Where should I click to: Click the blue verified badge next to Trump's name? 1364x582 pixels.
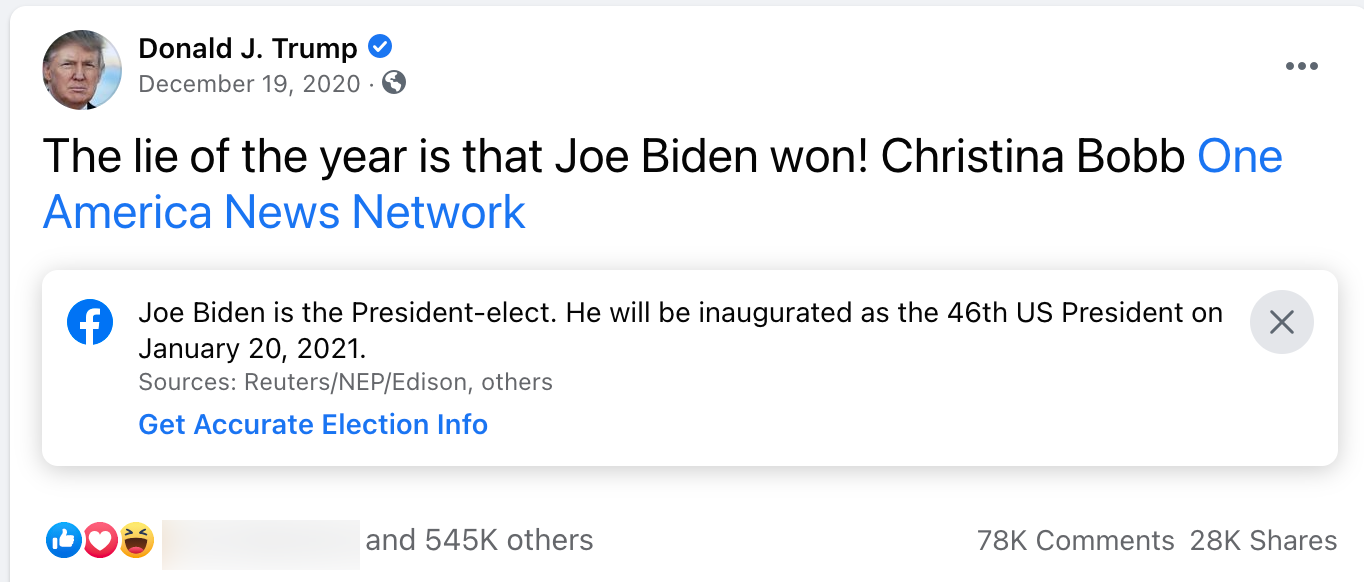click(380, 46)
